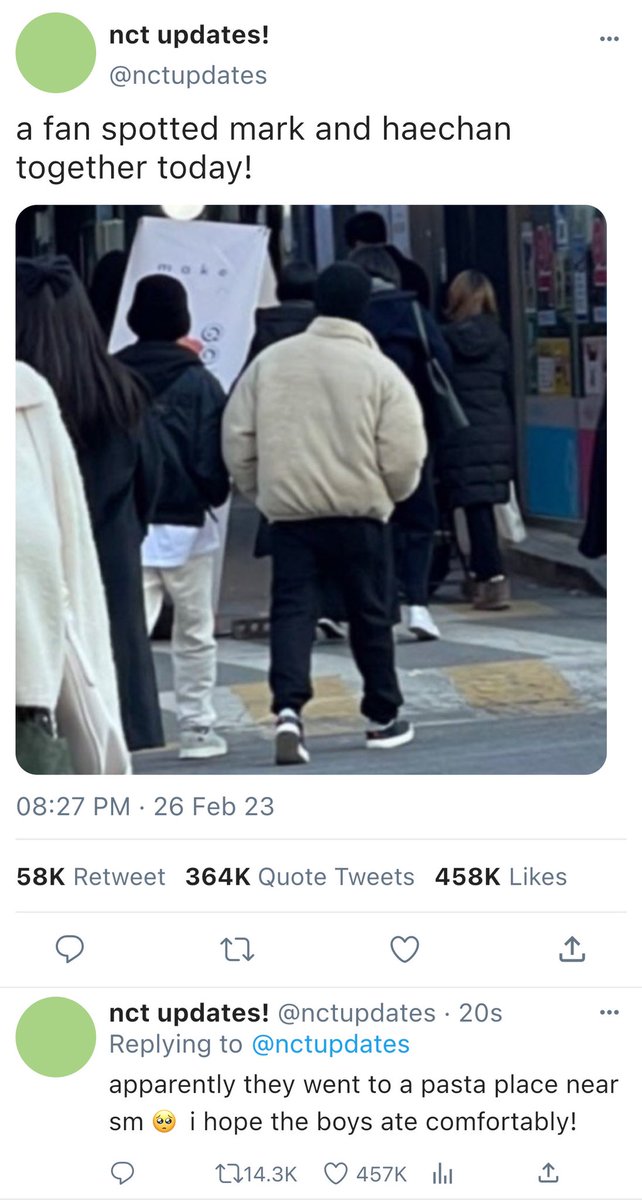View the 458K Likes list
This screenshot has height=1200, width=642.
(501, 877)
